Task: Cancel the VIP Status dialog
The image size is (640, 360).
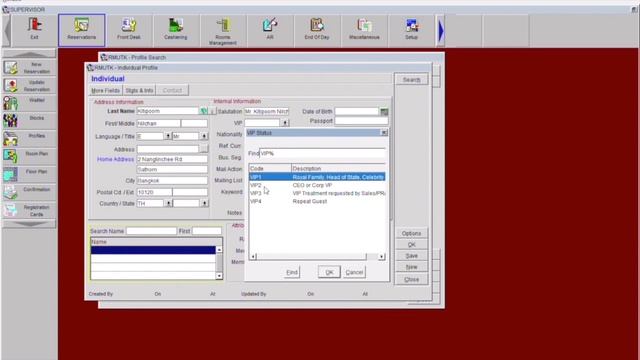Action: coord(354,272)
